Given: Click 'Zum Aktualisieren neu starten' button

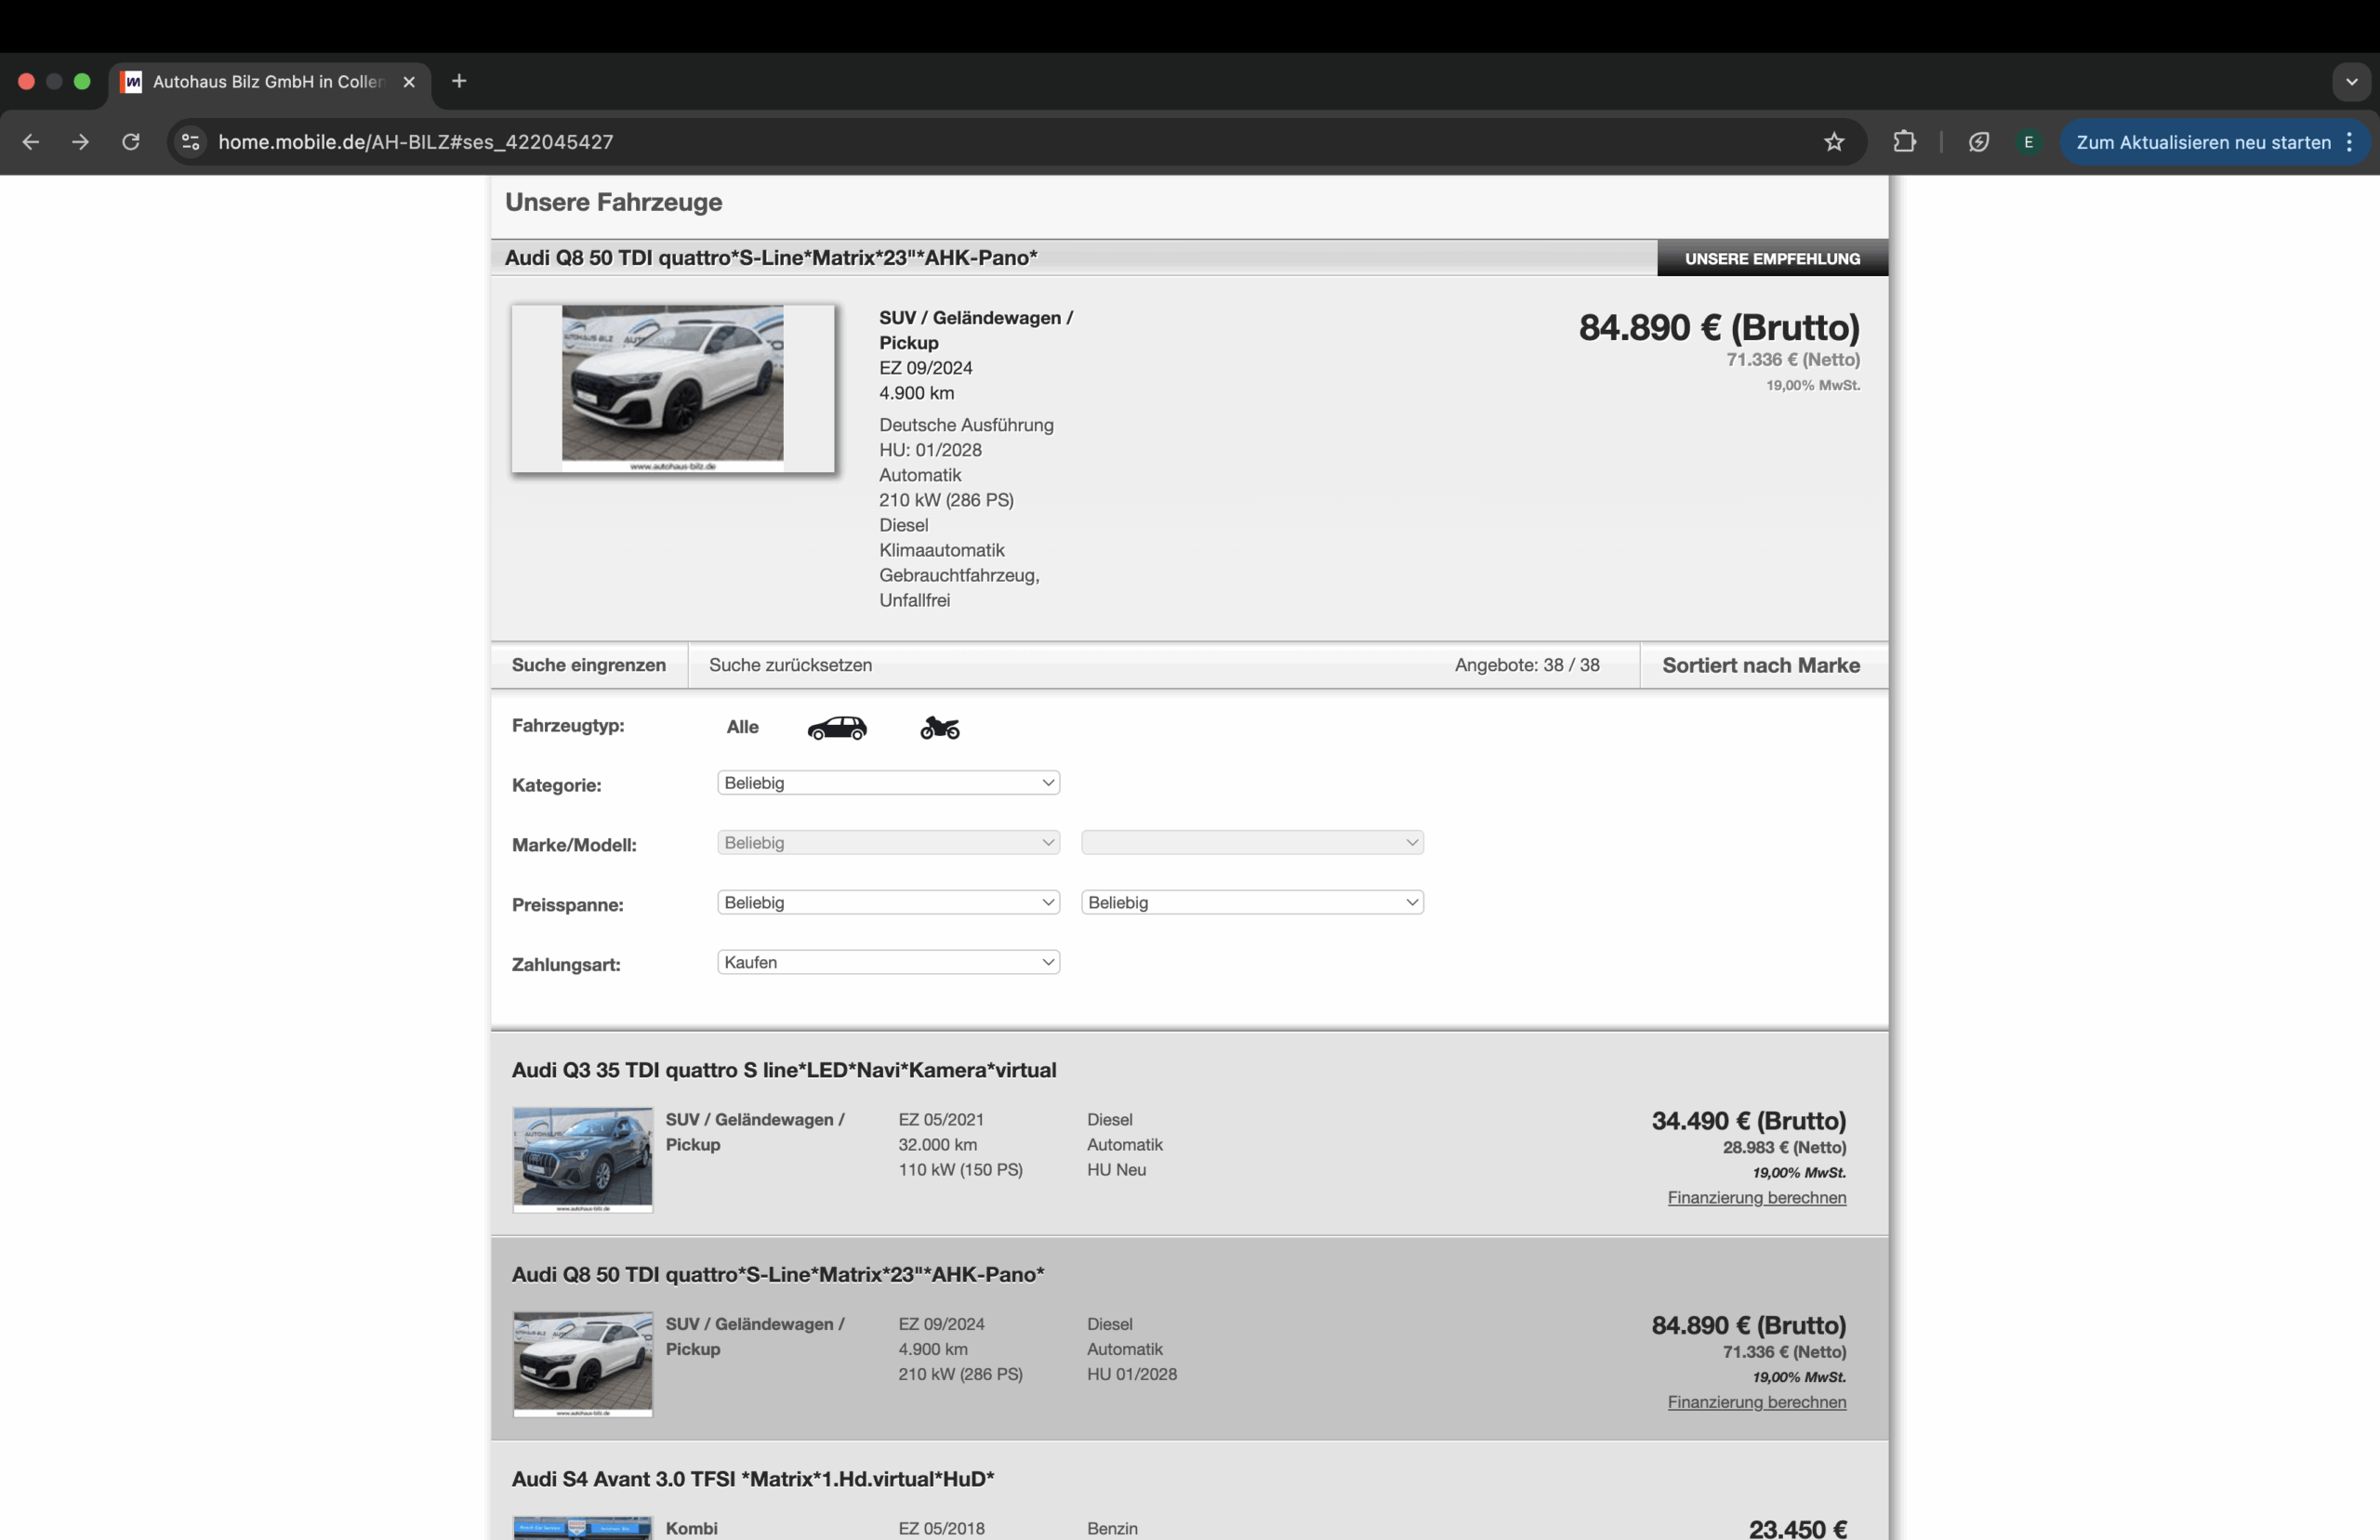Looking at the screenshot, I should click(x=2203, y=142).
